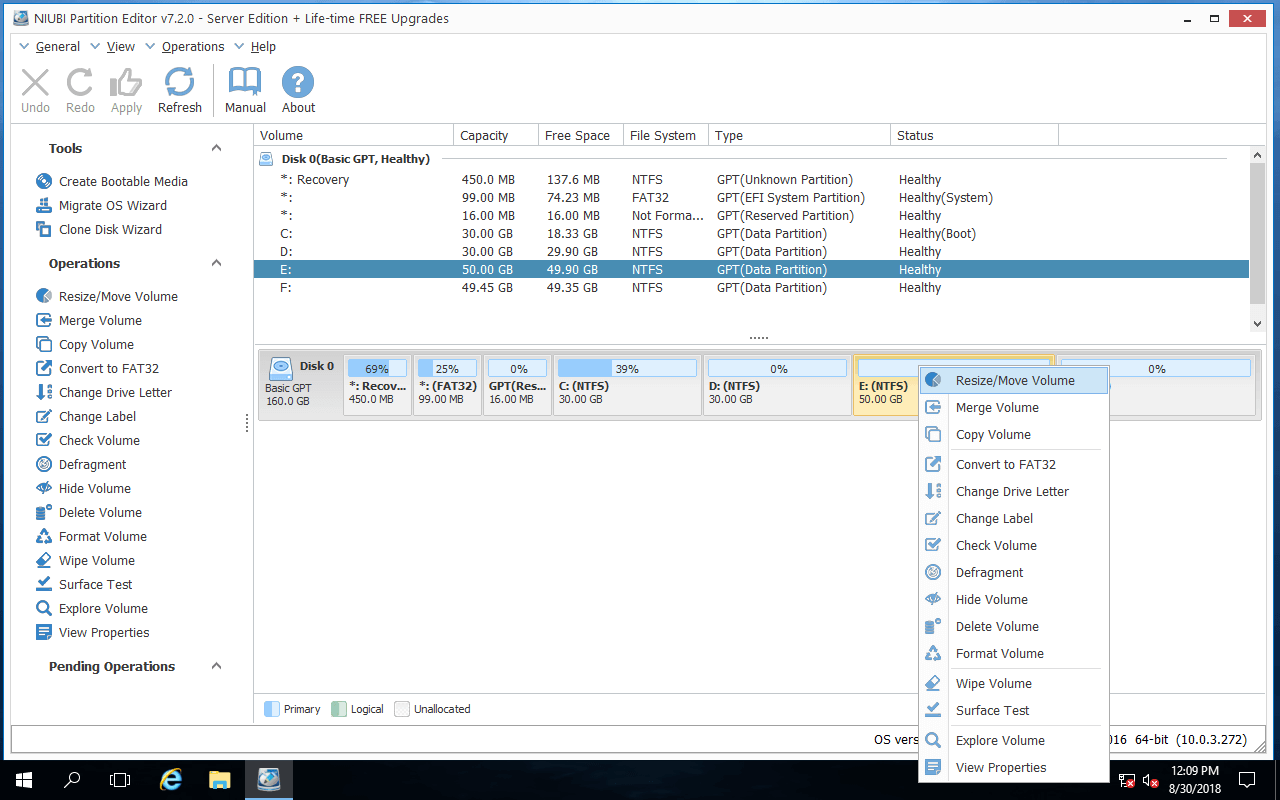Screen dimensions: 1280x800
Task: Click sidebar Change Drive Letter icon
Action: (x=43, y=392)
